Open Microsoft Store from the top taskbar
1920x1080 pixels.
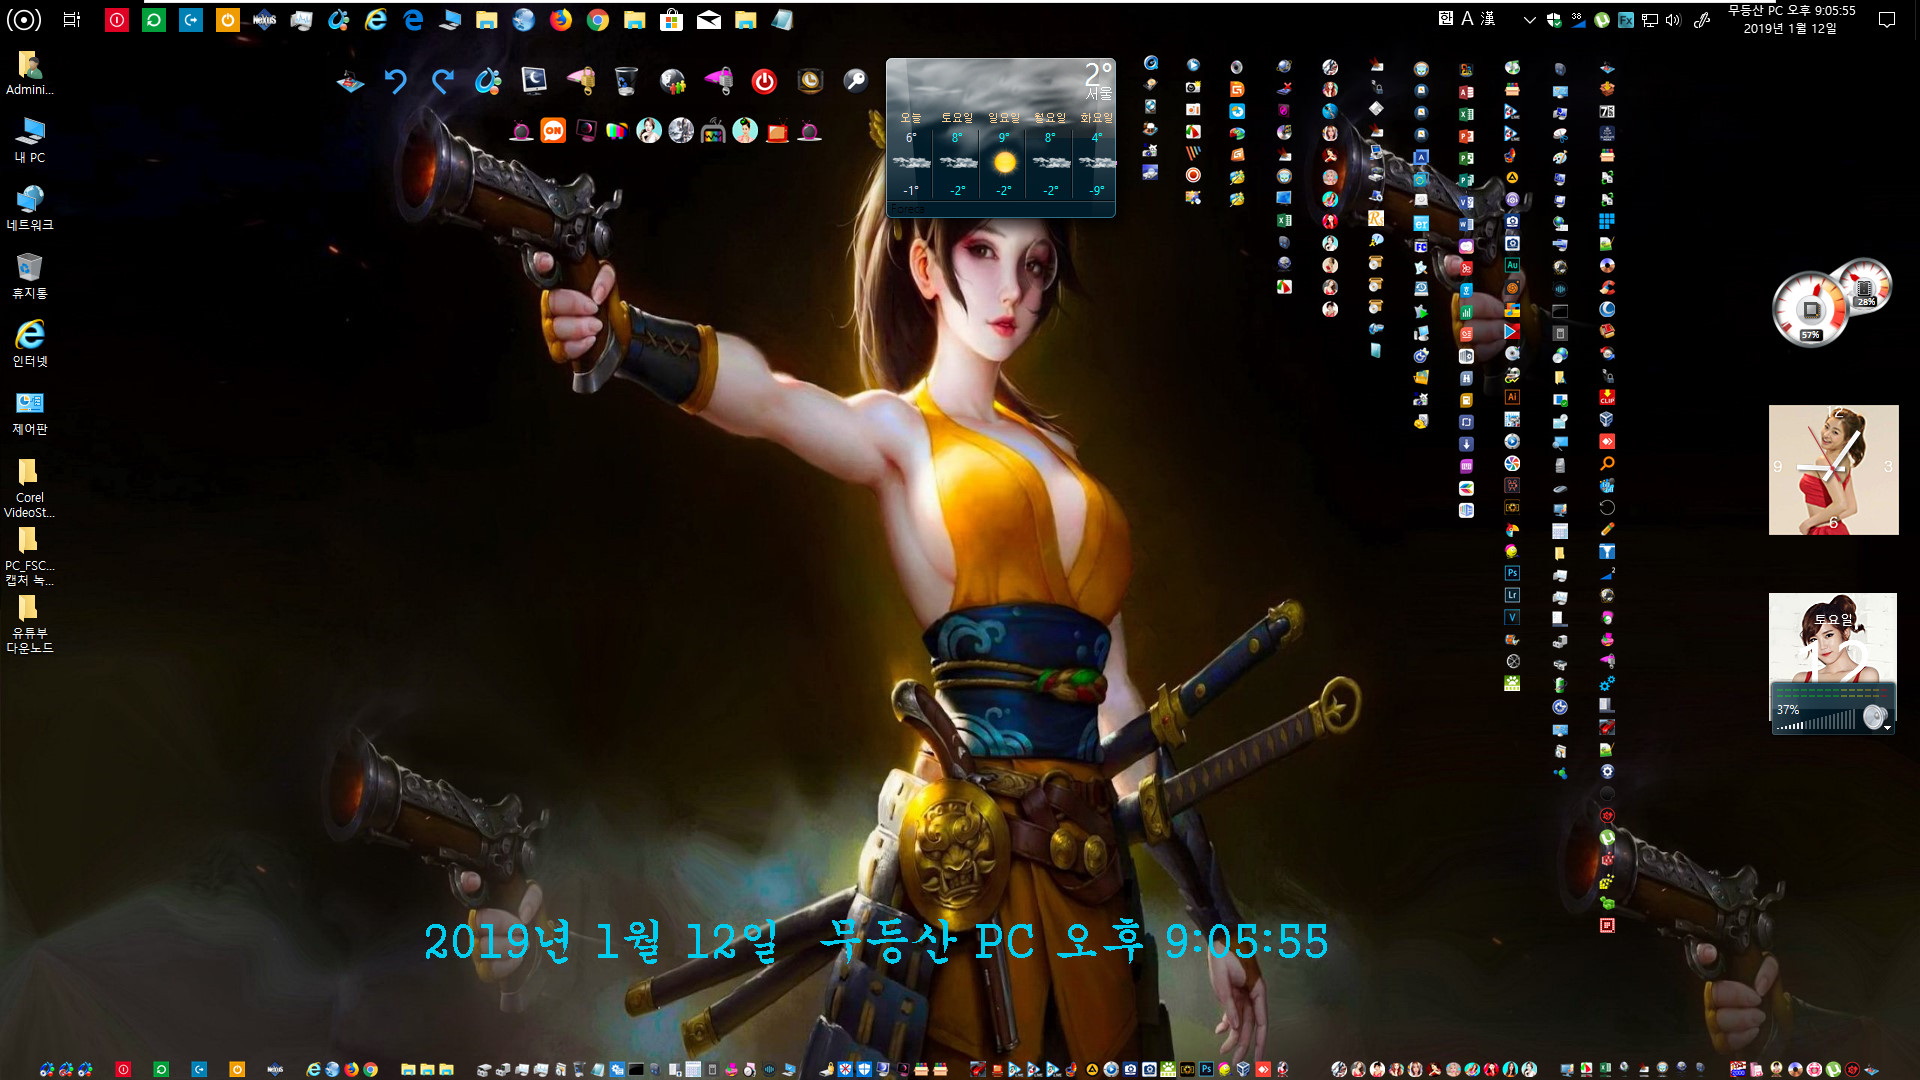(672, 19)
